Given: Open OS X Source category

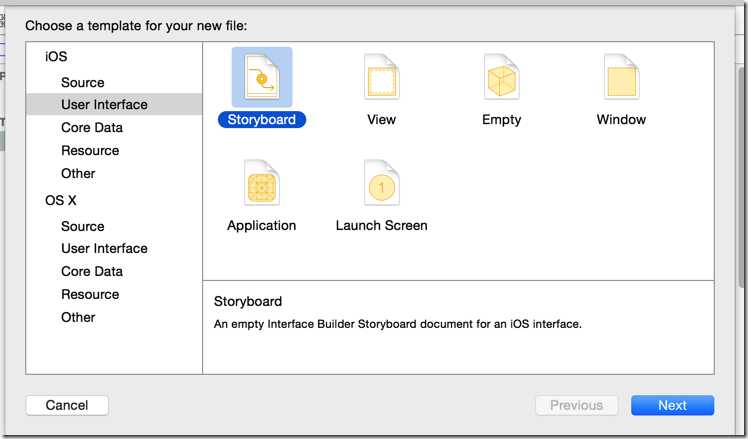Looking at the screenshot, I should tap(83, 226).
